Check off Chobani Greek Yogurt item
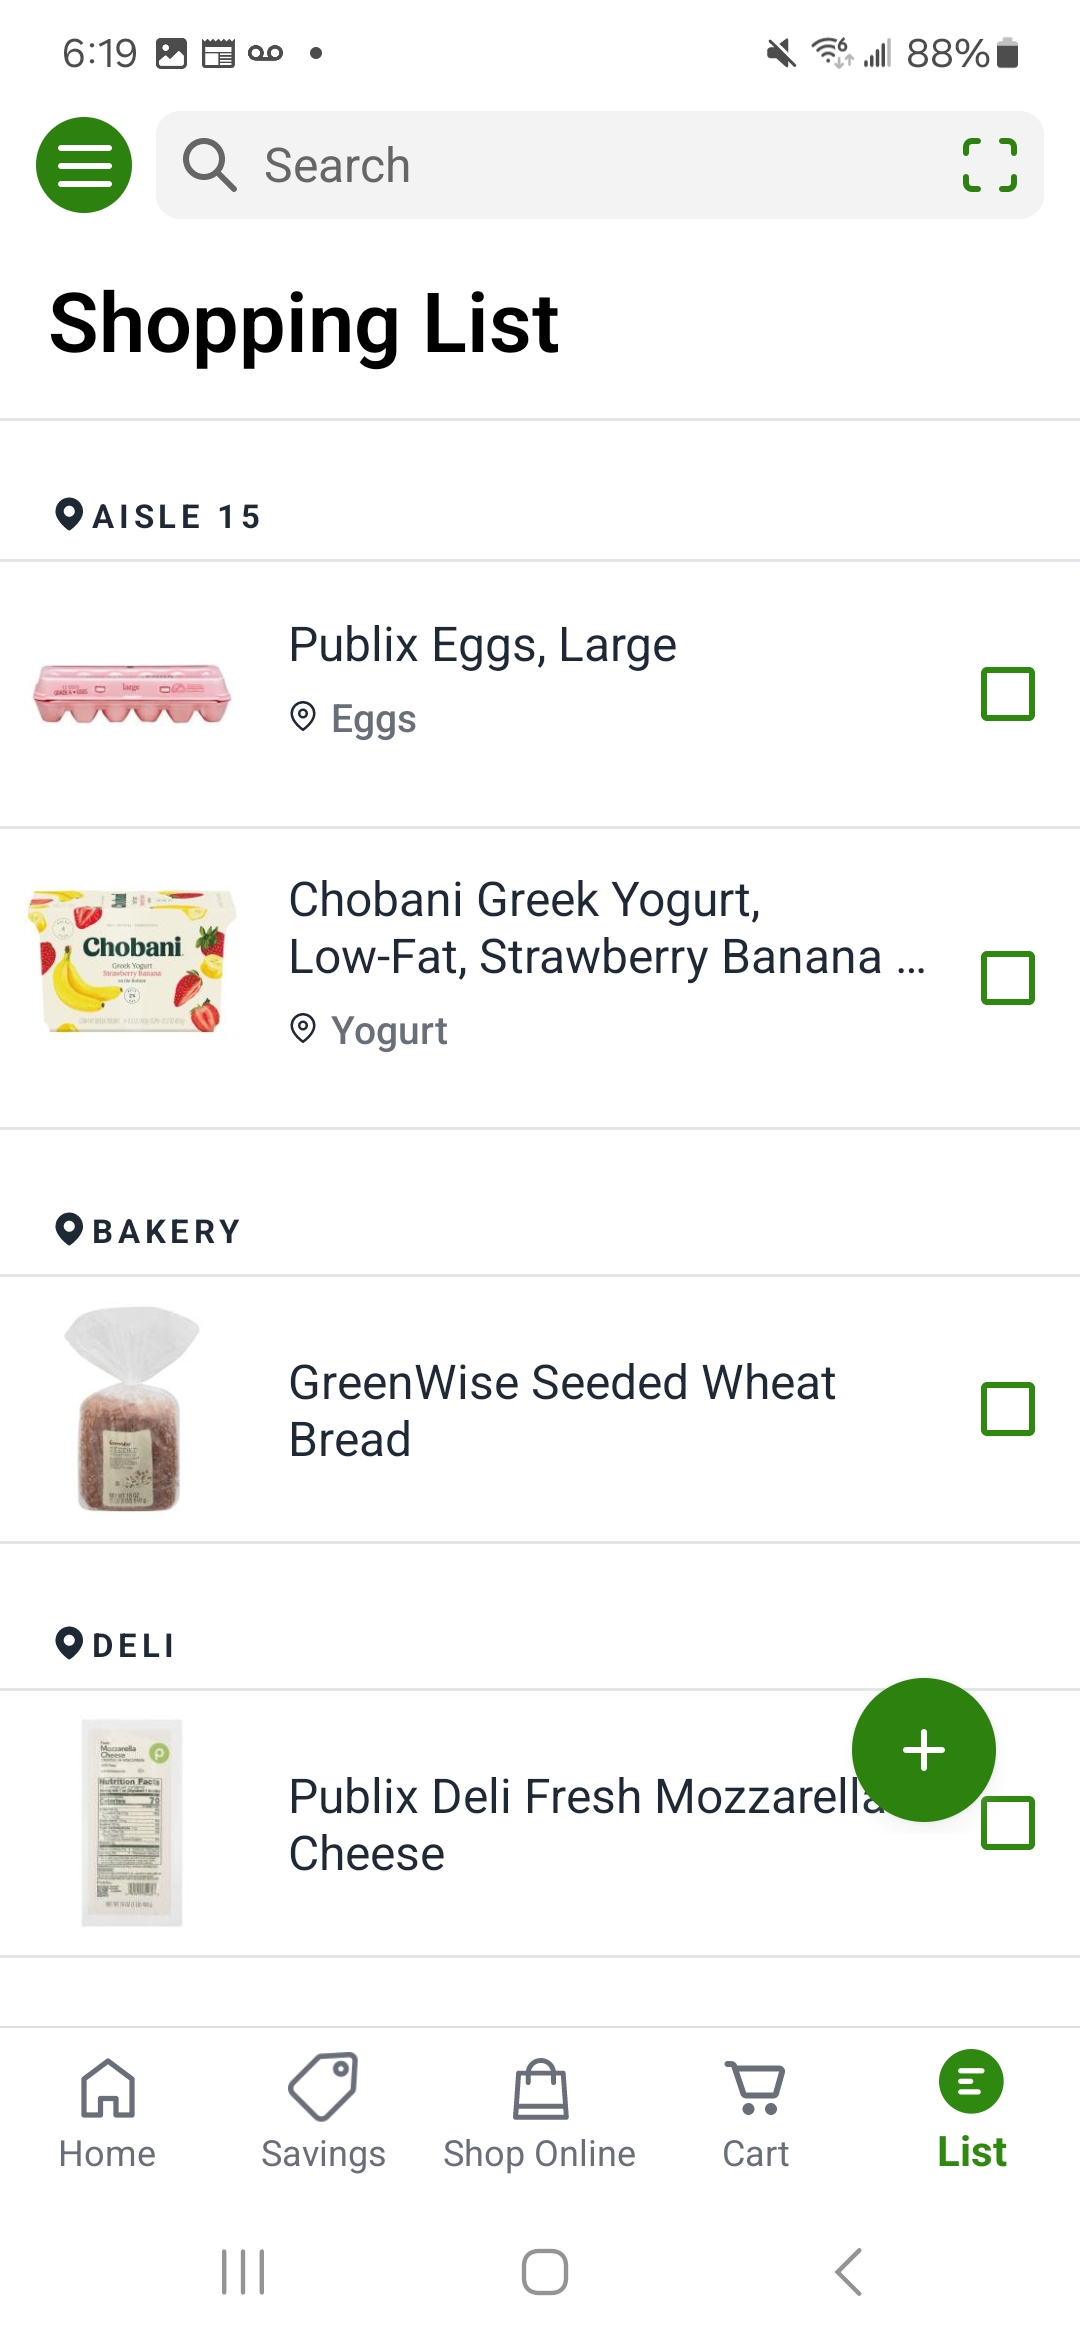Viewport: 1080px width, 2340px height. pyautogui.click(x=1007, y=978)
